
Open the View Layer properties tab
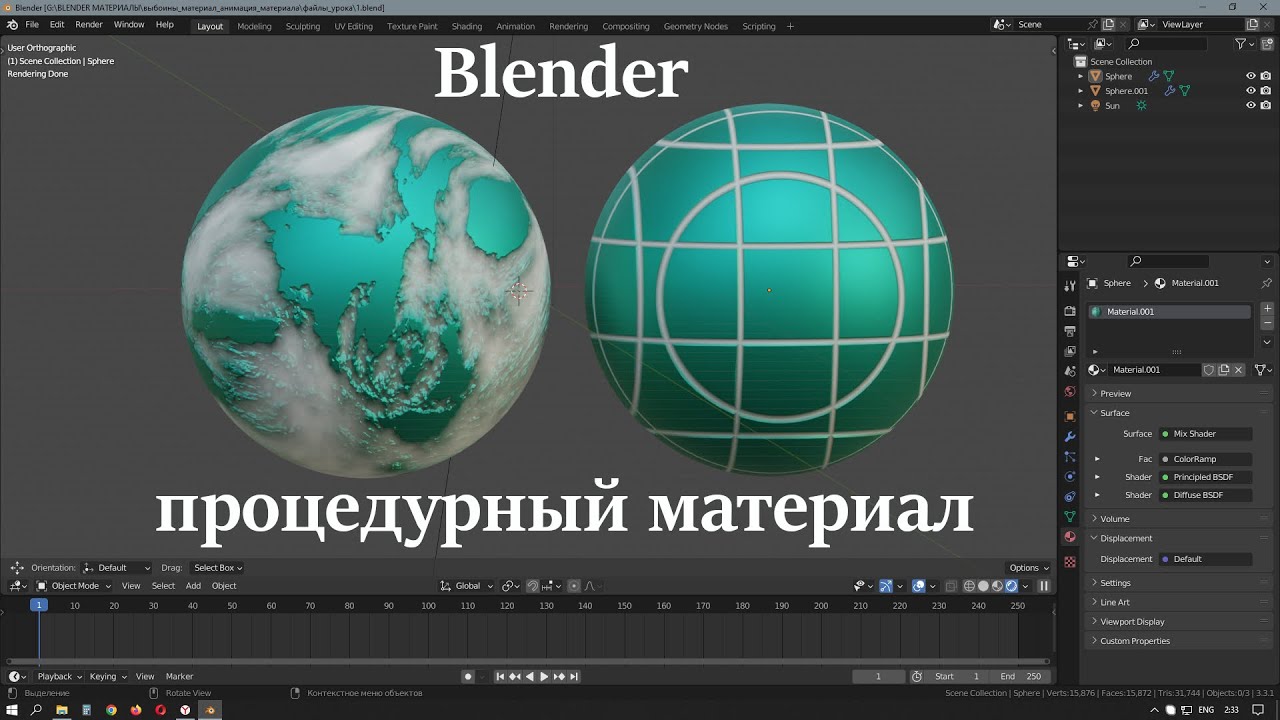1070,351
